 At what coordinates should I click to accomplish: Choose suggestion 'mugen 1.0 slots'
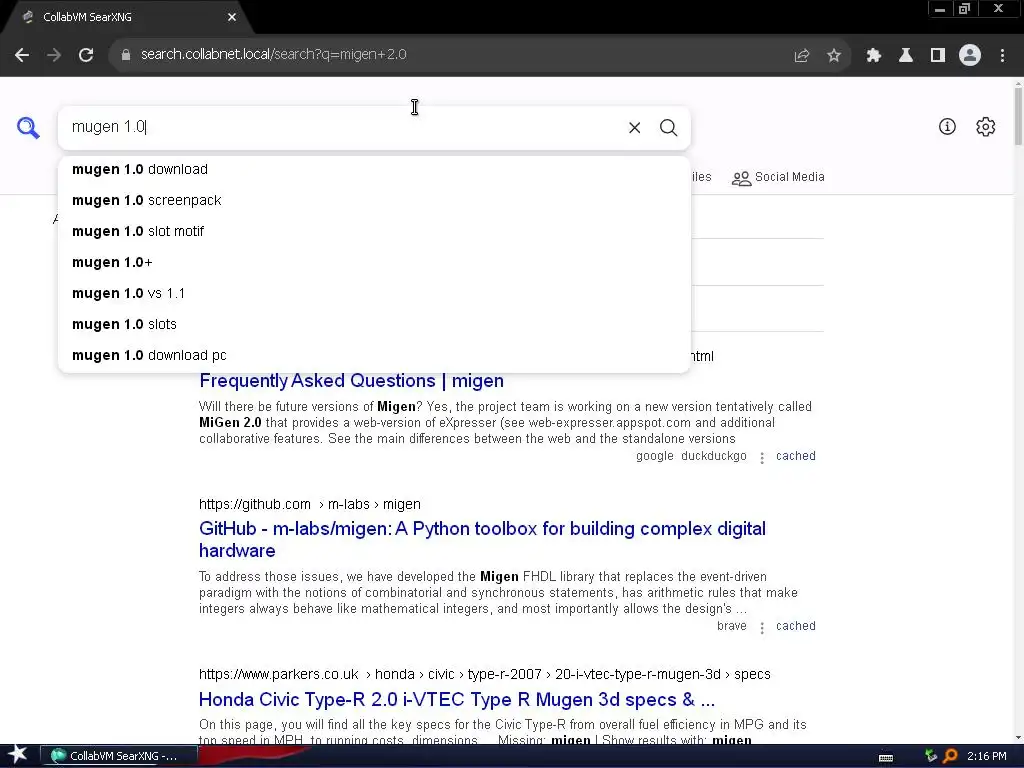click(374, 325)
